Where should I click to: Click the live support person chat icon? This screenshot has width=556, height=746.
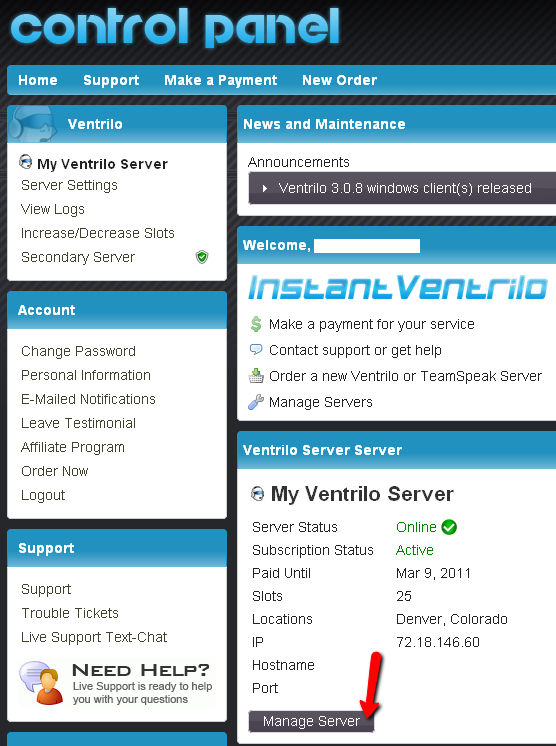tap(41, 683)
